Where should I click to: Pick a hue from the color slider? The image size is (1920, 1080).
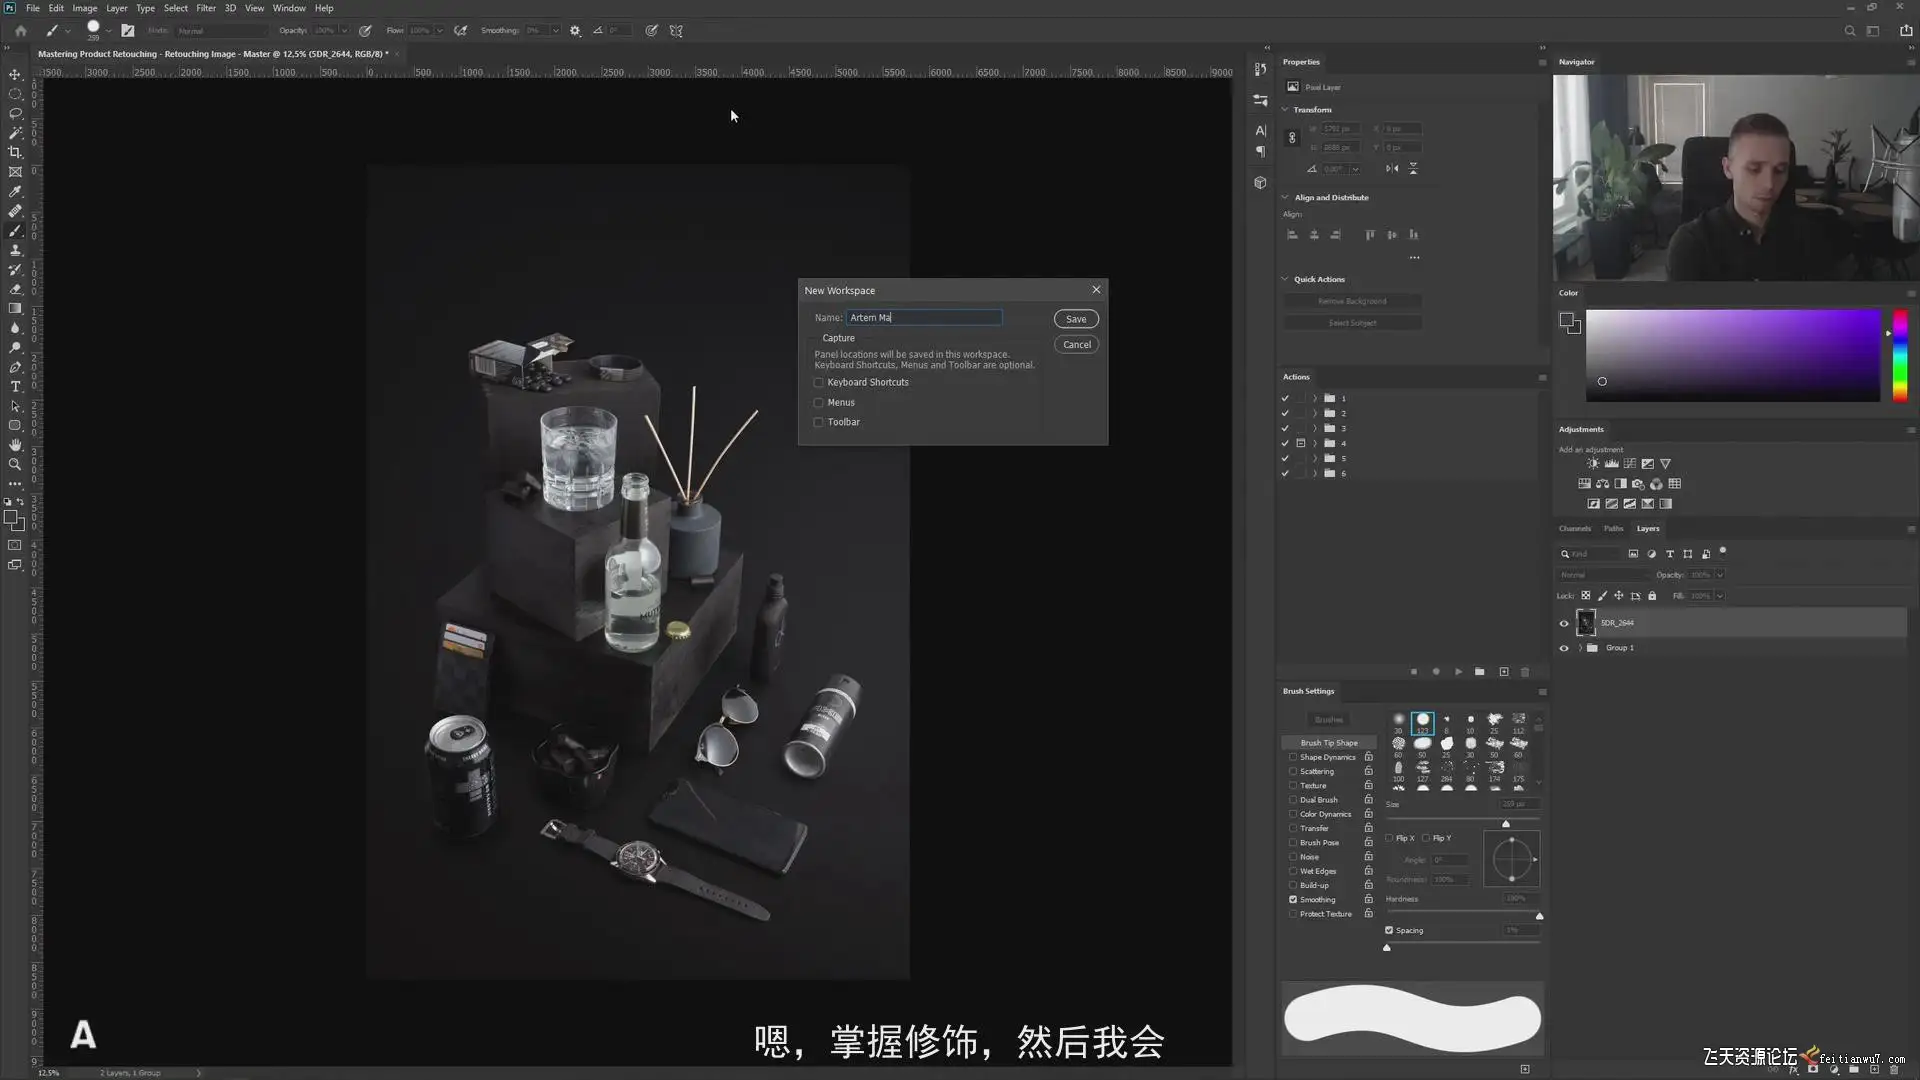[1900, 355]
